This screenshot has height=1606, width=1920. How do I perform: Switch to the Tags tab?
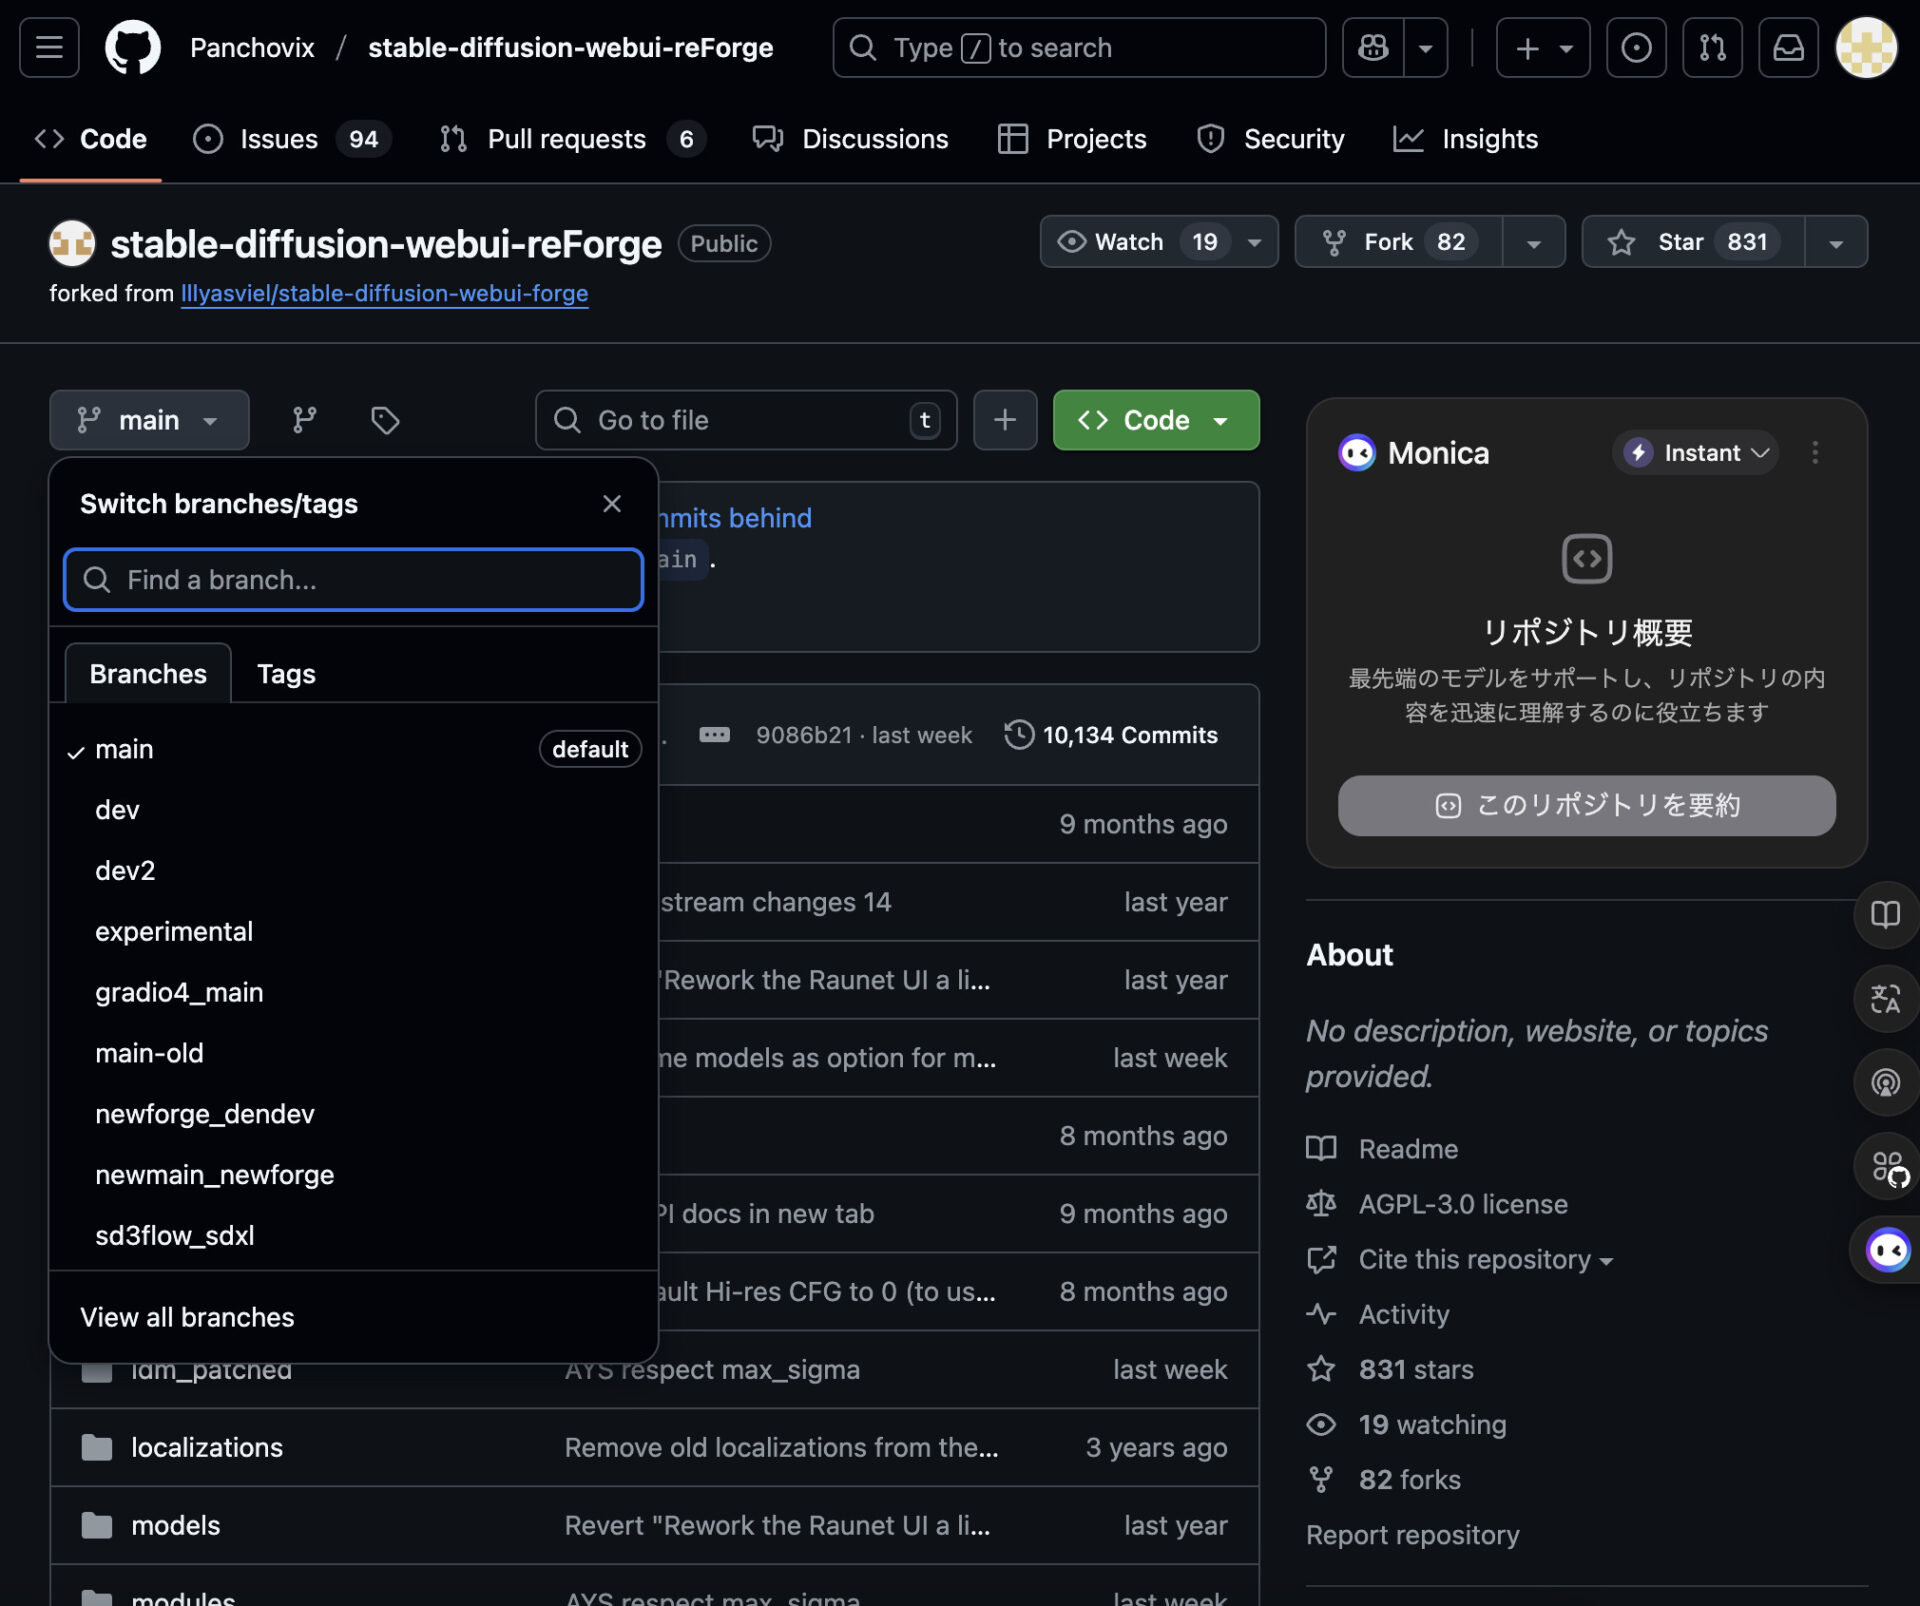tap(286, 674)
